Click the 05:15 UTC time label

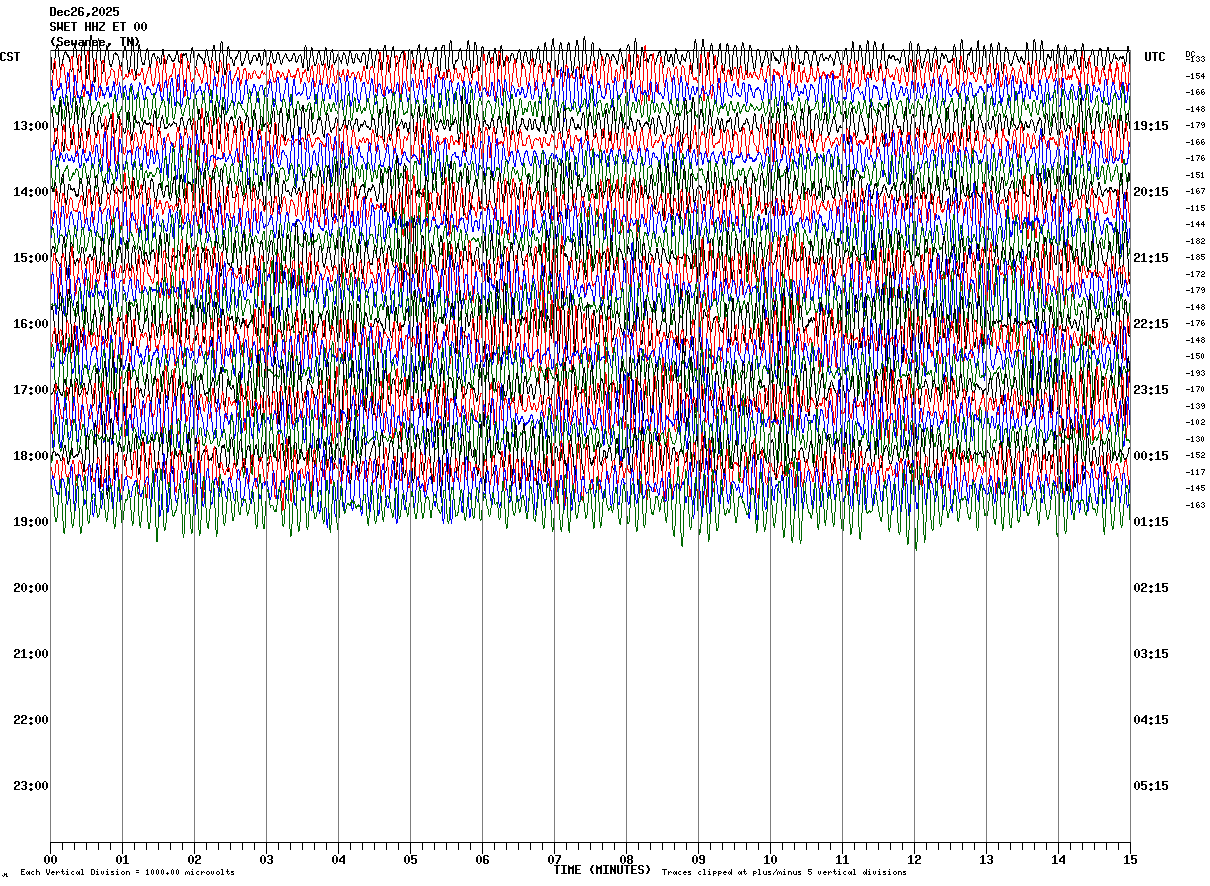pos(1150,786)
